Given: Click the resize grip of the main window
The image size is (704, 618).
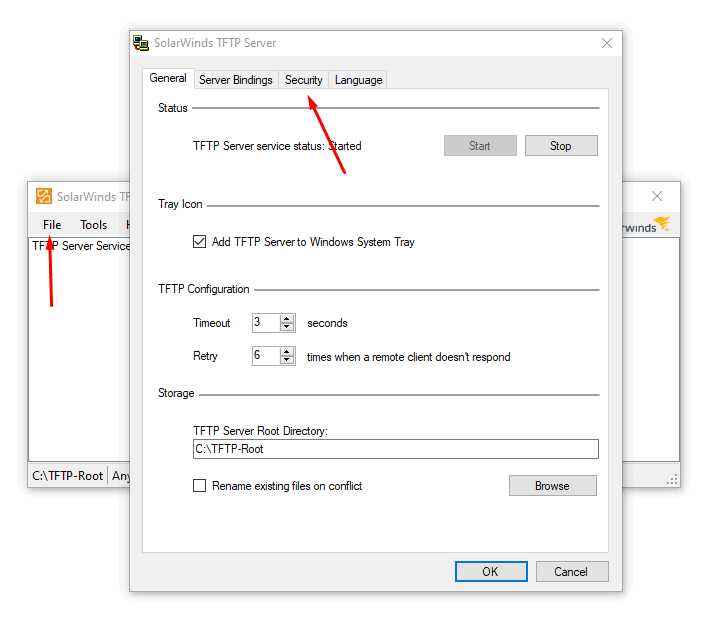Looking at the screenshot, I should tap(672, 479).
